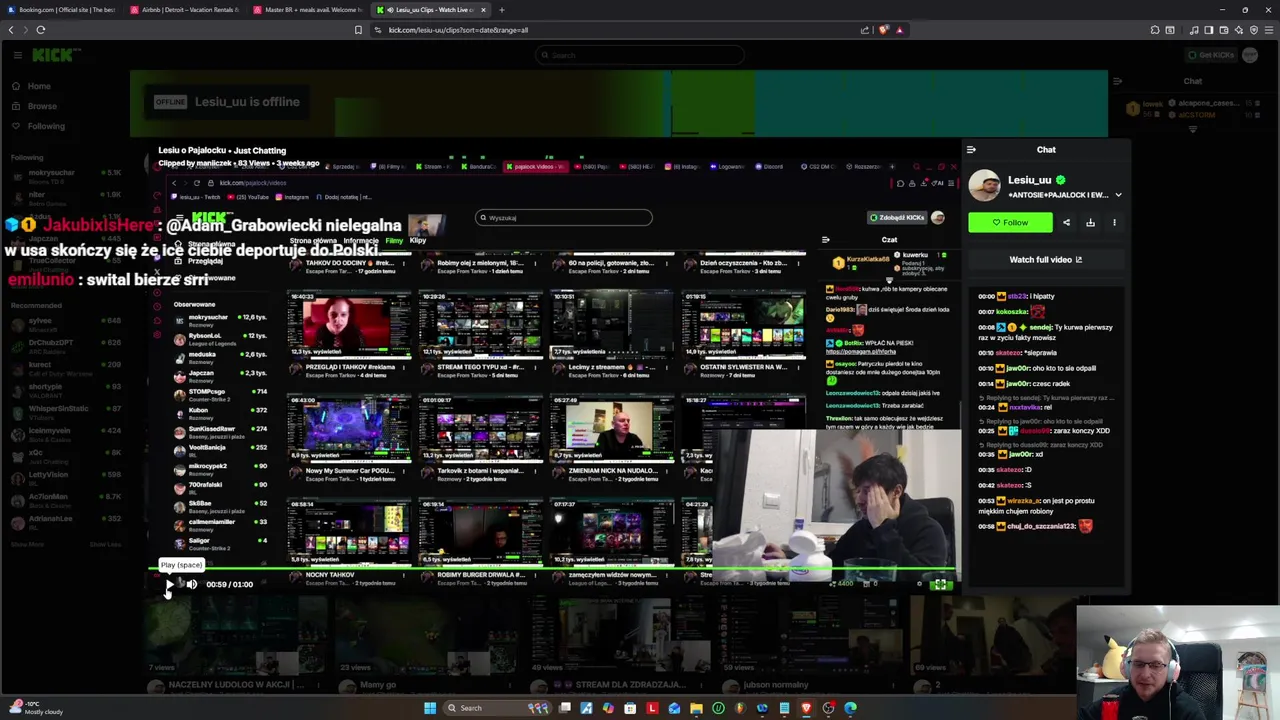The image size is (1280, 720).
Task: Follow Lesiu_uu with the green Follow button
Action: point(1010,223)
